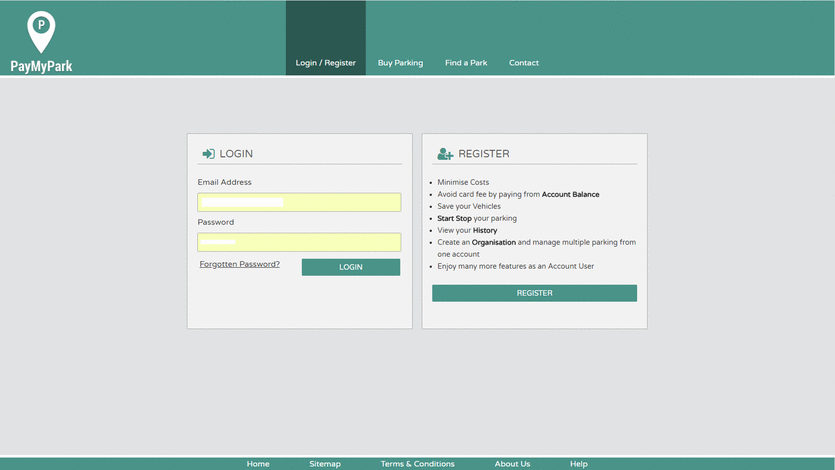Click the PayMyPark map pin logo

tap(41, 31)
